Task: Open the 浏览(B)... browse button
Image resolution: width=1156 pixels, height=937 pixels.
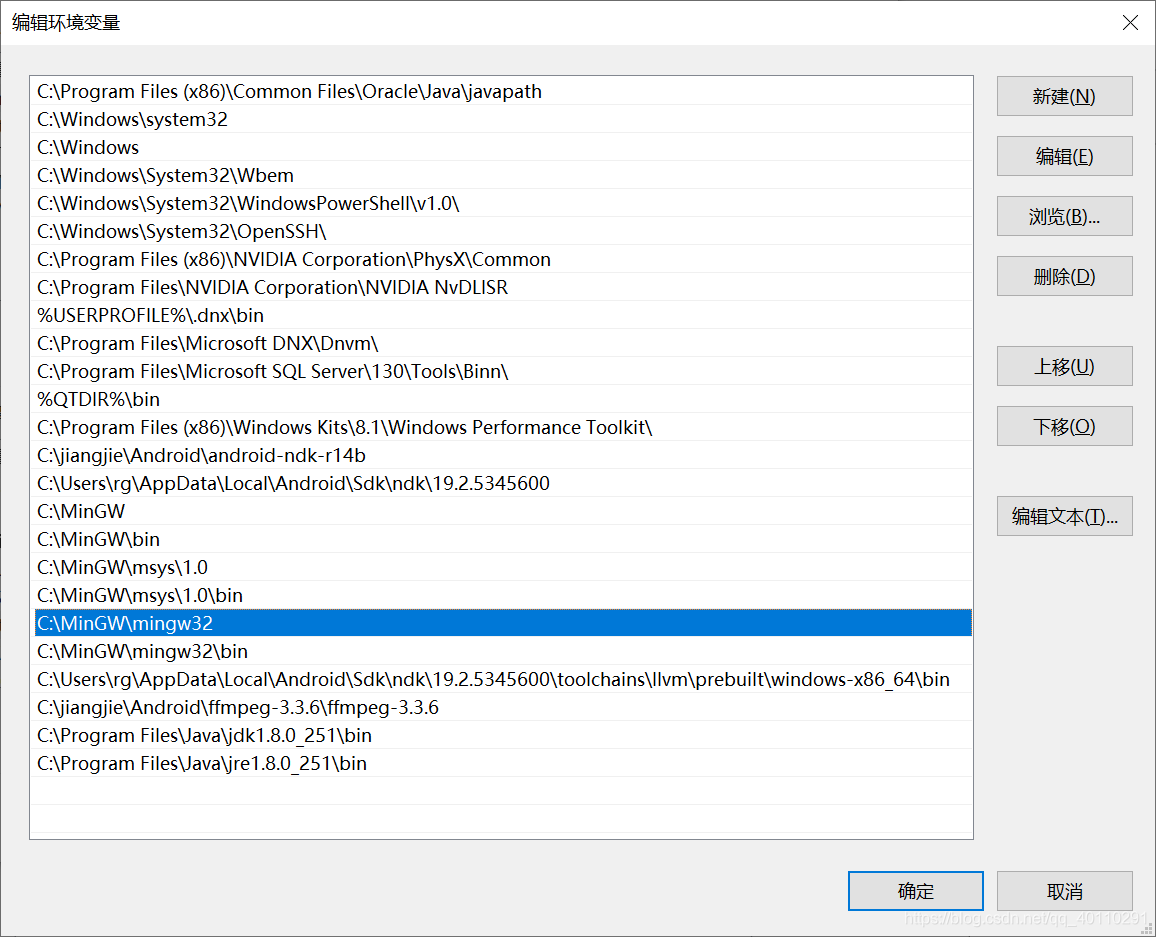Action: point(1065,216)
